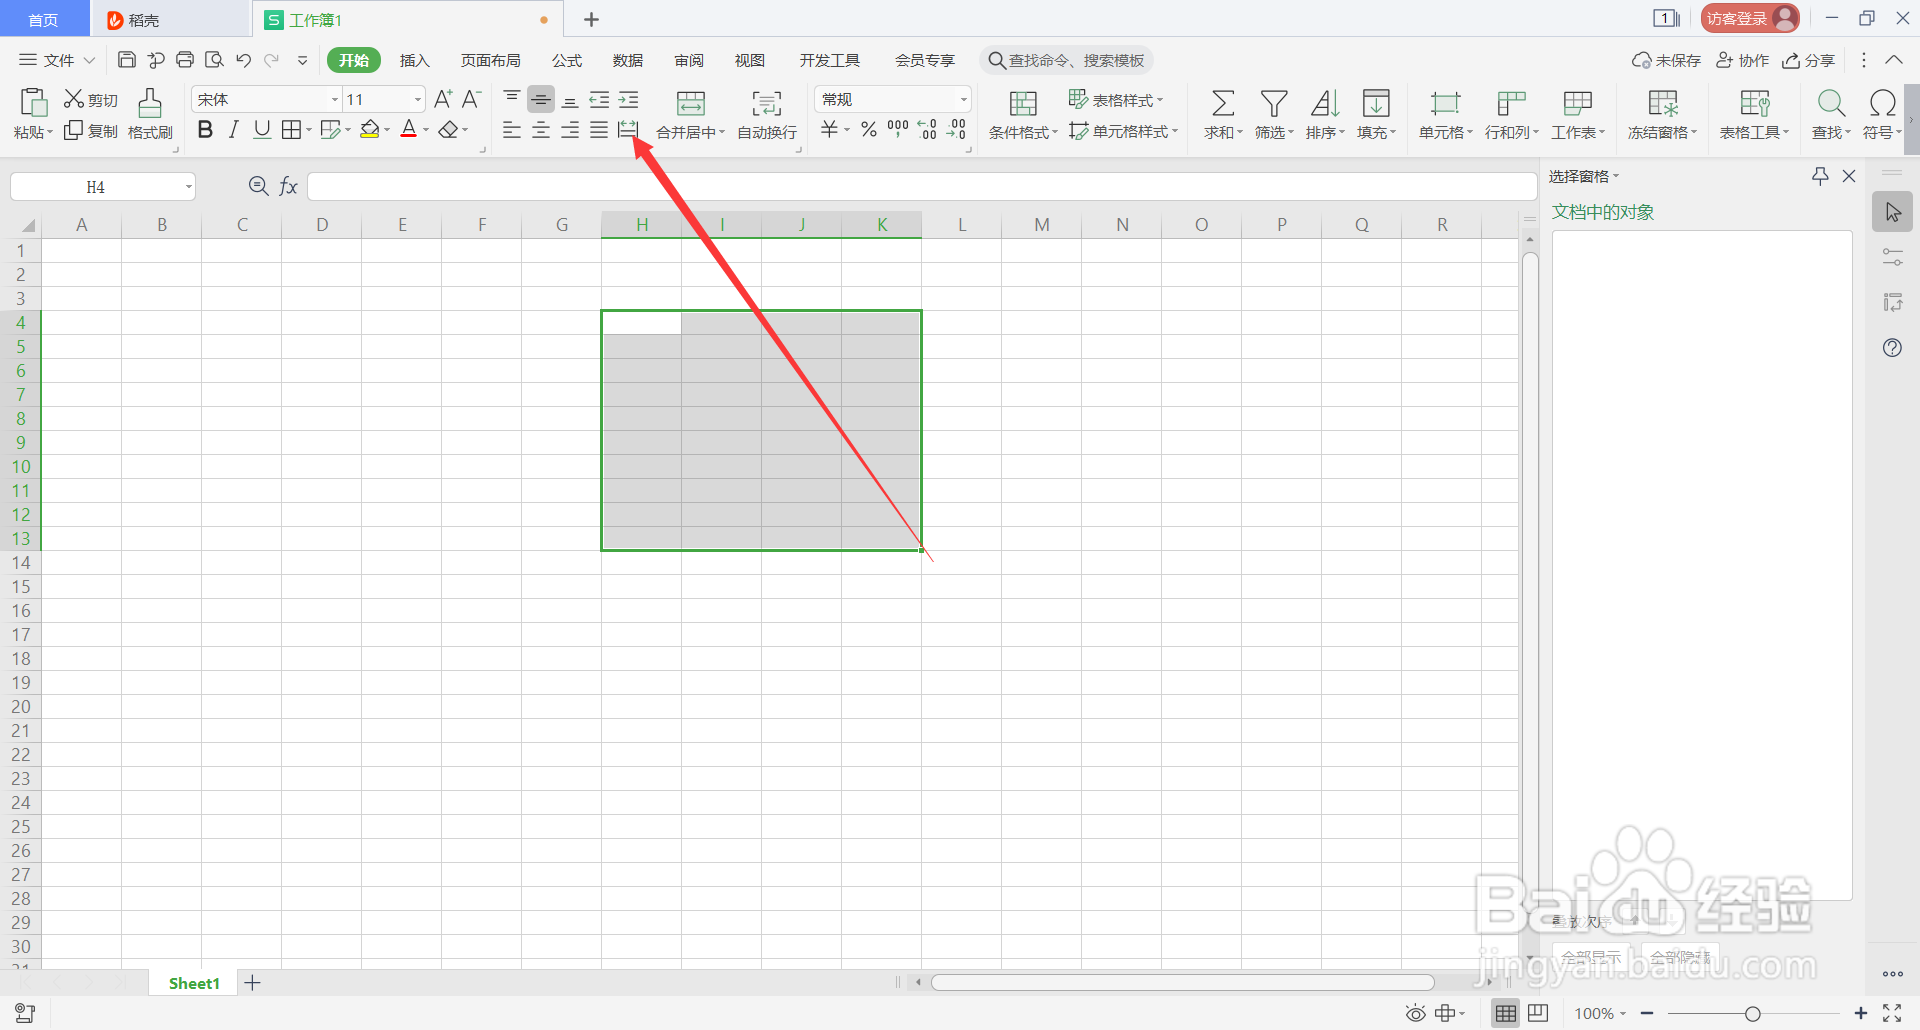
Task: Open the View (视图) tab
Action: pos(750,61)
